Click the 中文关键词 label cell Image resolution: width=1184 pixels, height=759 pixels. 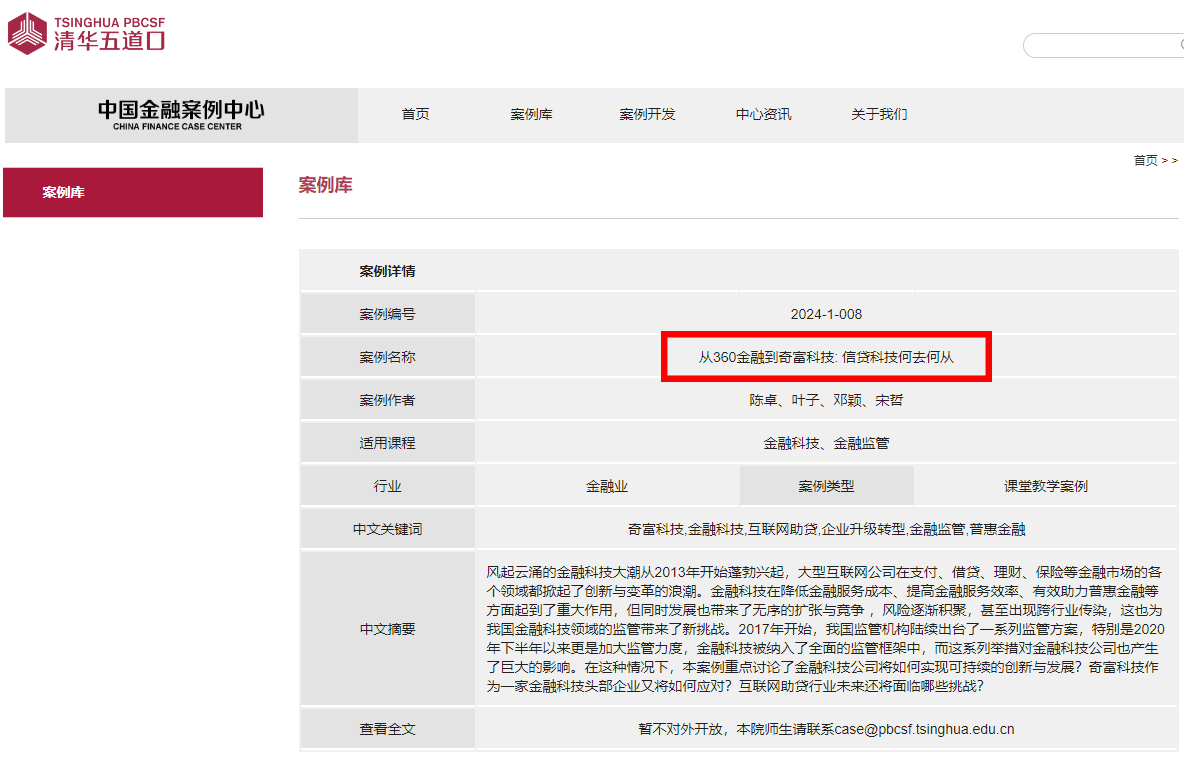pos(387,529)
